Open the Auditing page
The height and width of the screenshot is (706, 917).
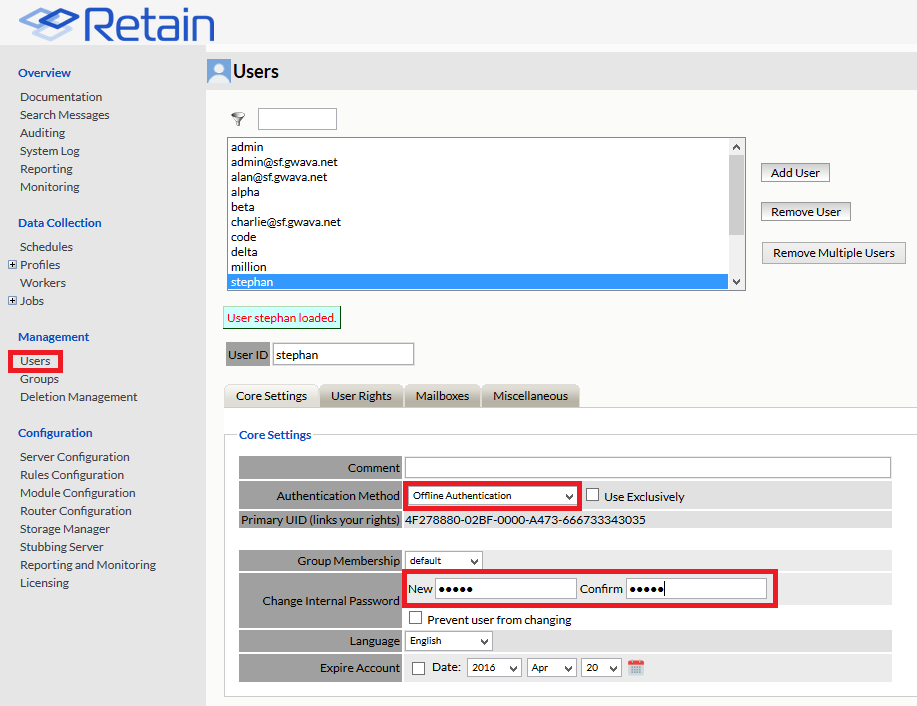42,133
